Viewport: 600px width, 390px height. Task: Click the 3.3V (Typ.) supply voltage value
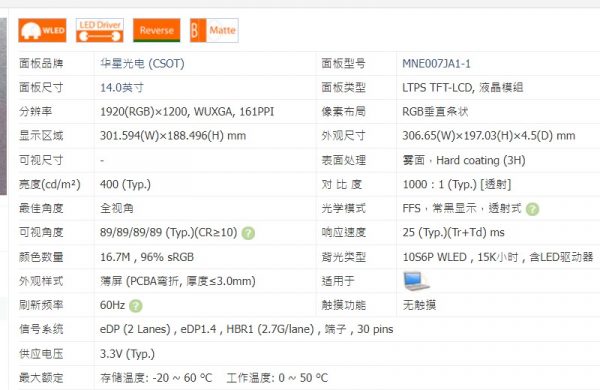(127, 354)
